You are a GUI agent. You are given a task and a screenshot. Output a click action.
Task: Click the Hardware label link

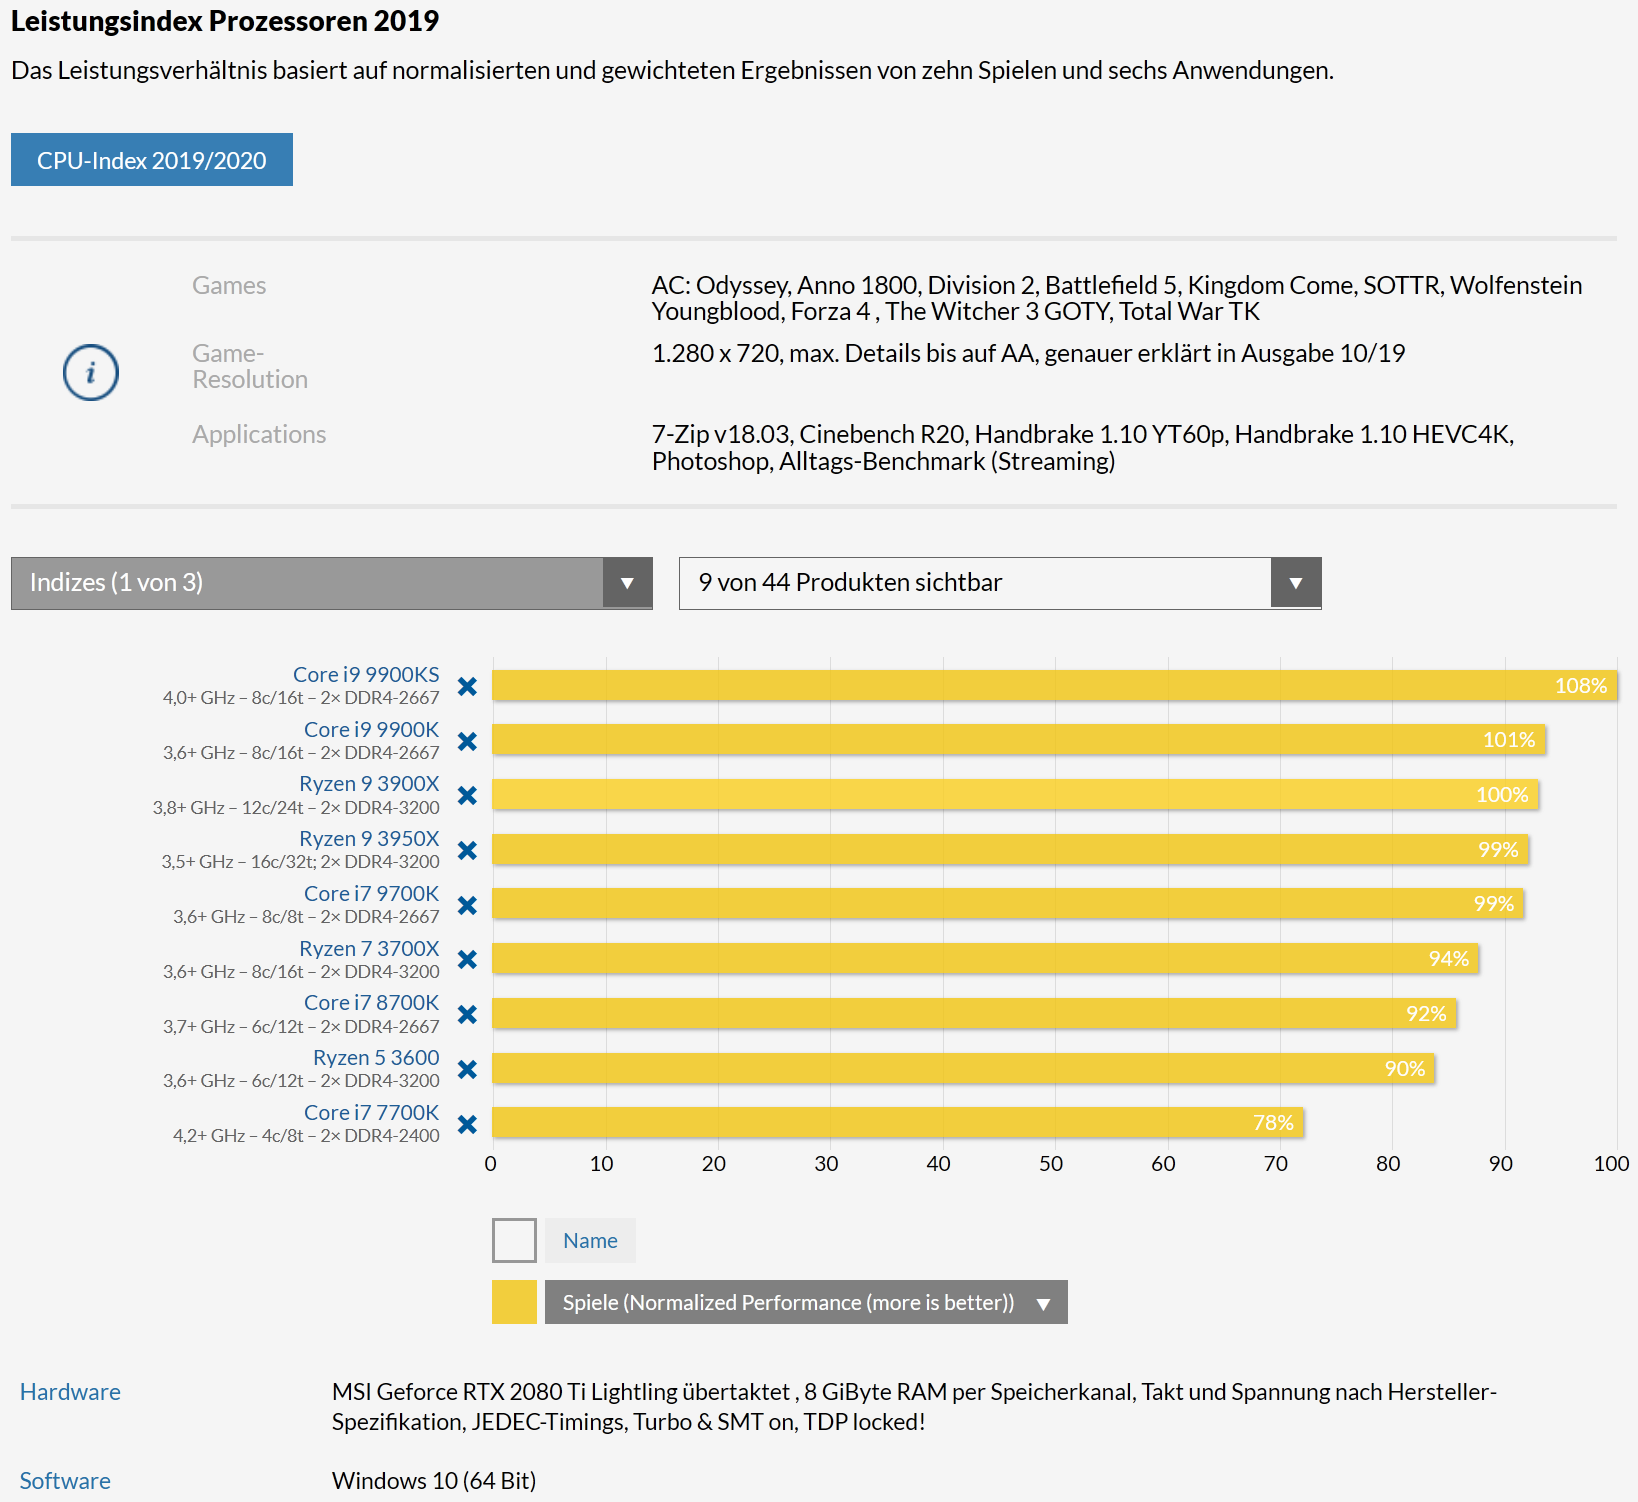pyautogui.click(x=70, y=1392)
